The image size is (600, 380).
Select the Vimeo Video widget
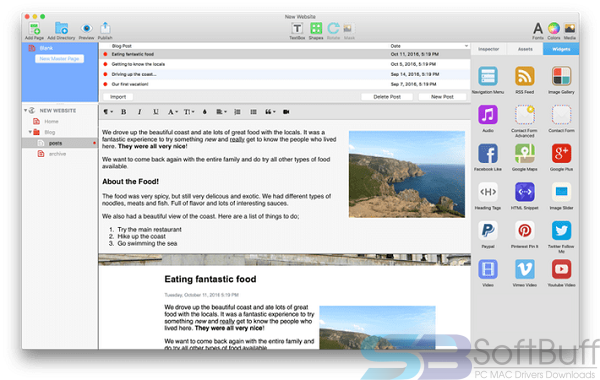pyautogui.click(x=525, y=269)
